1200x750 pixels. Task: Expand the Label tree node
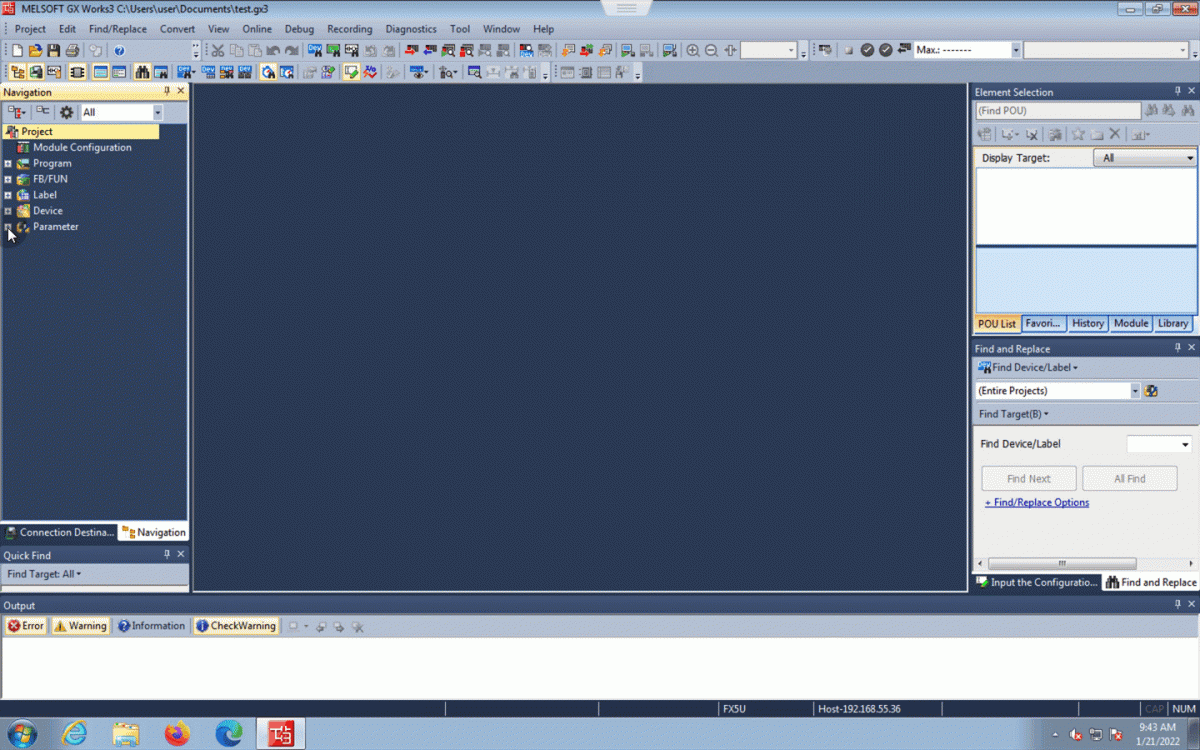(8, 195)
